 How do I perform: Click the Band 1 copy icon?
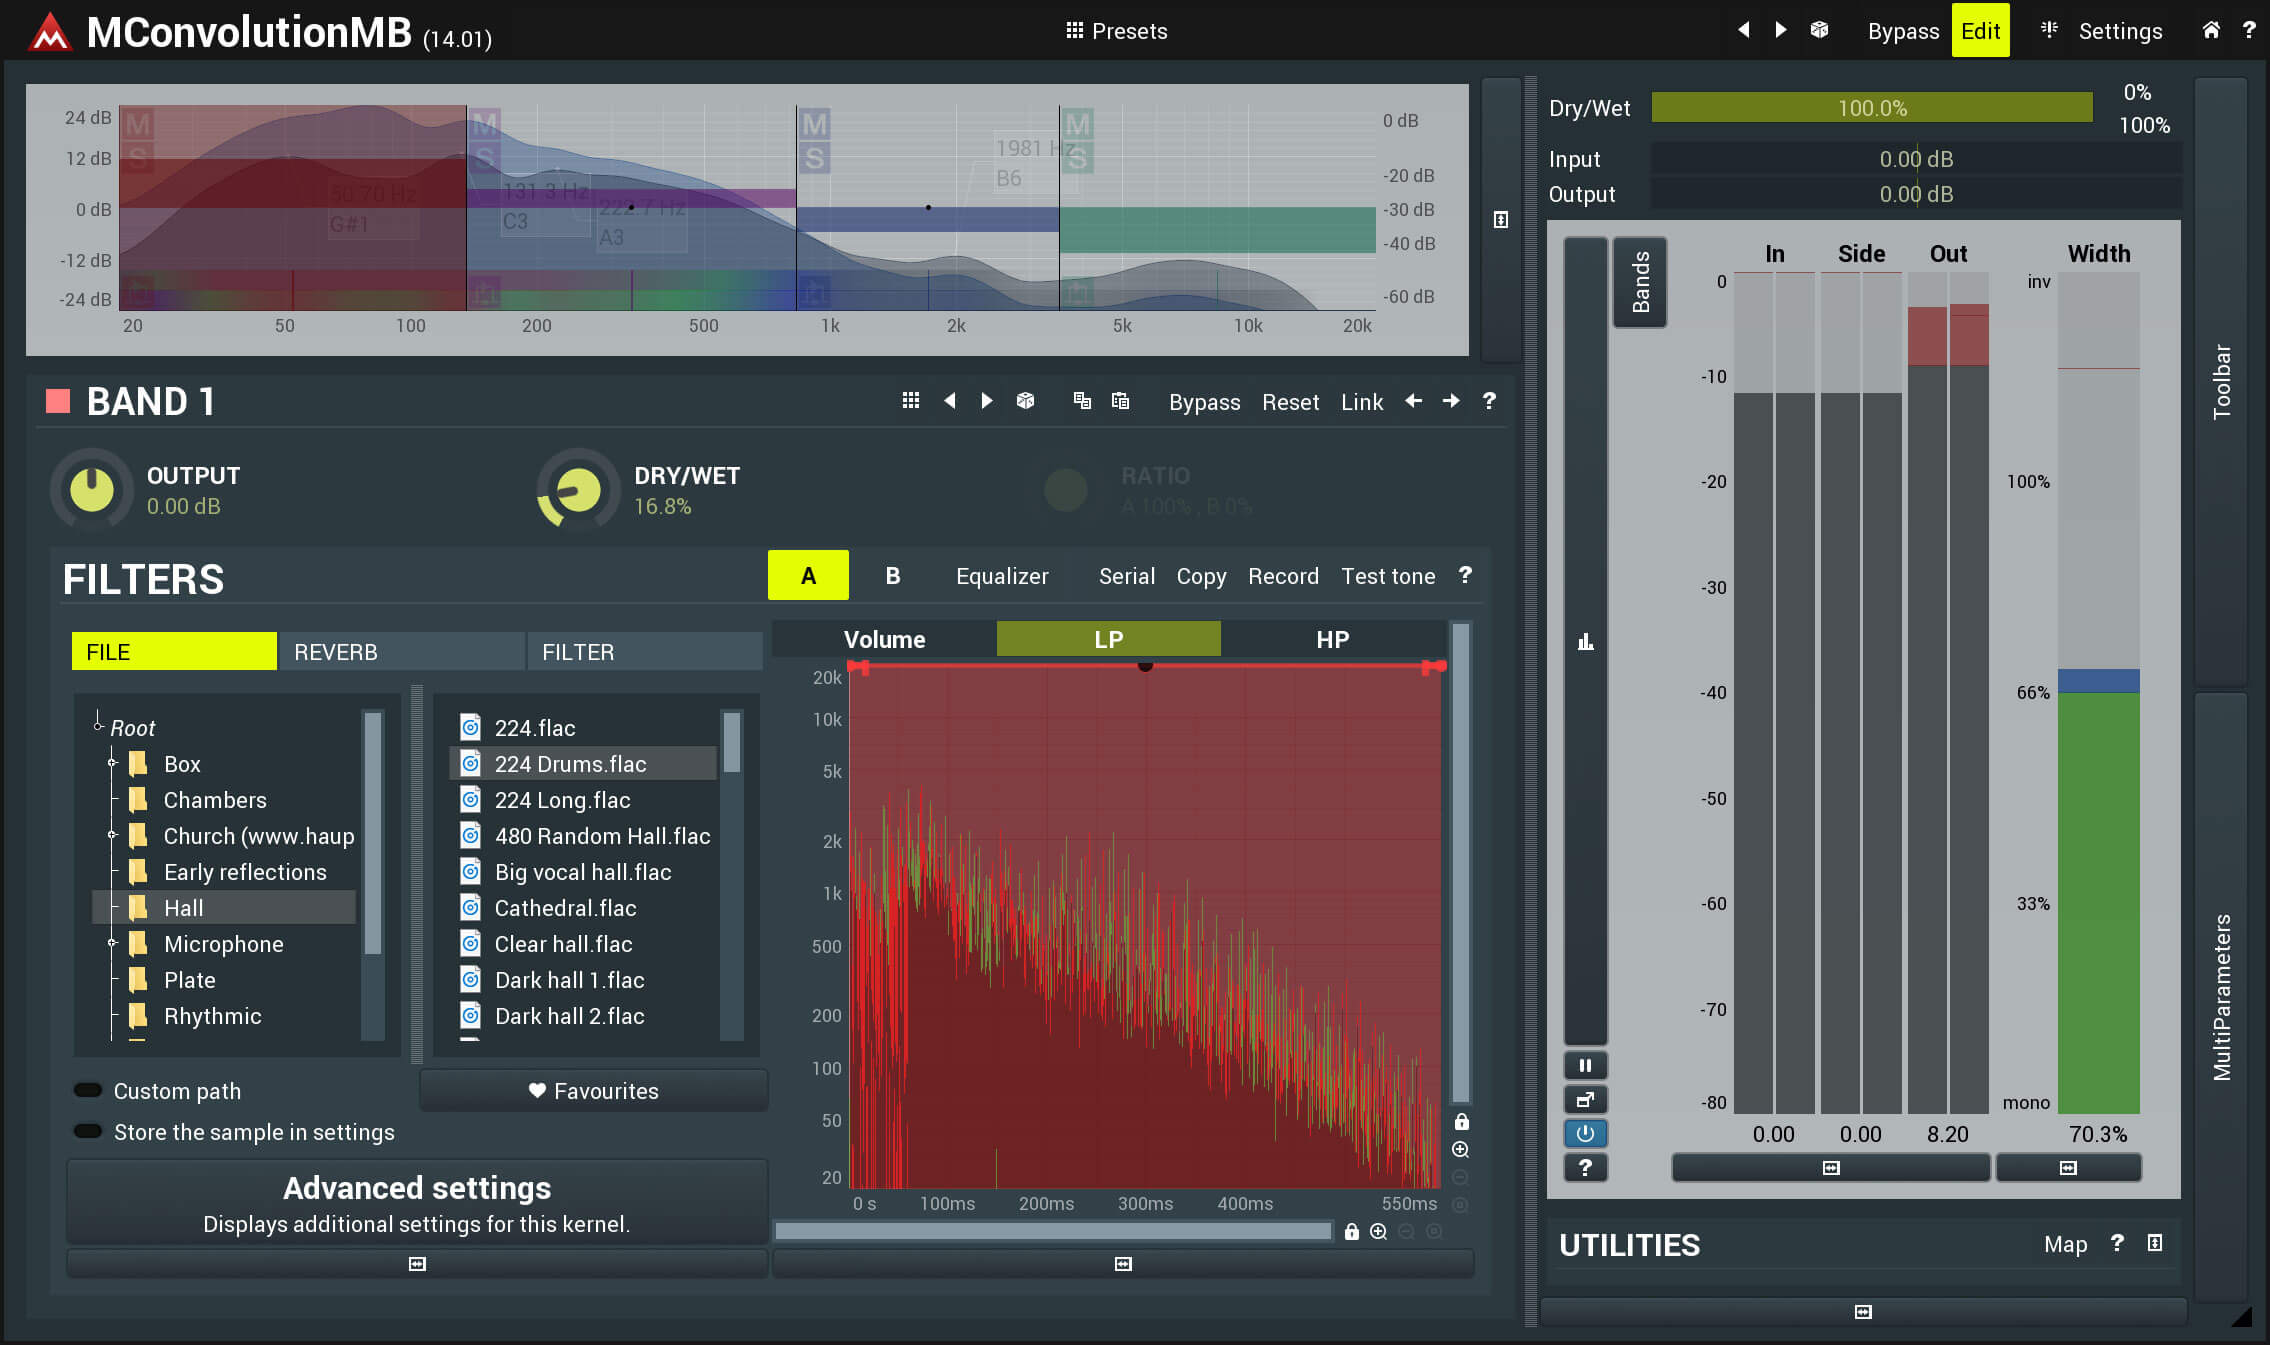tap(1082, 401)
